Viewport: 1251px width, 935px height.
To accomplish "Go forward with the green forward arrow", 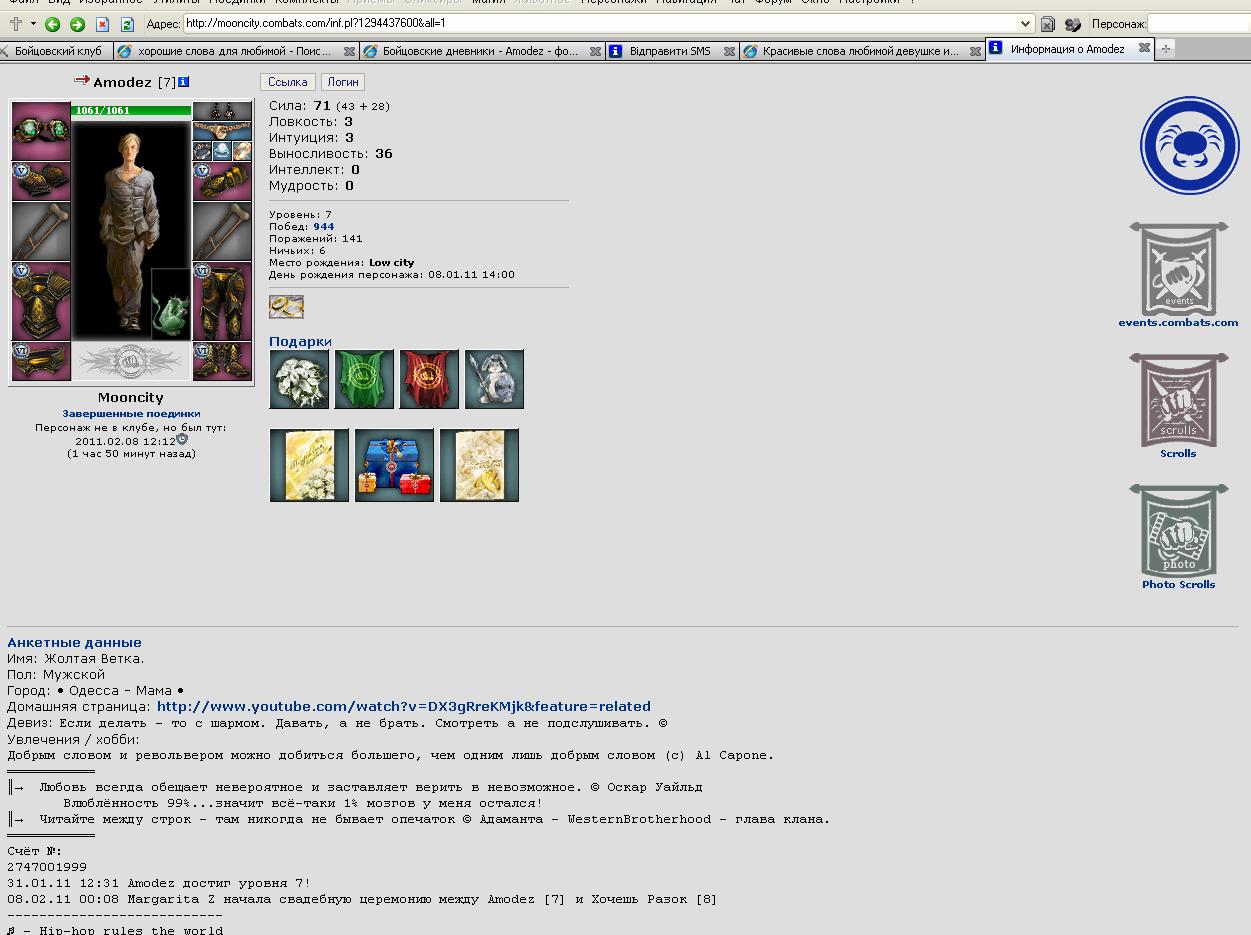I will [x=77, y=24].
